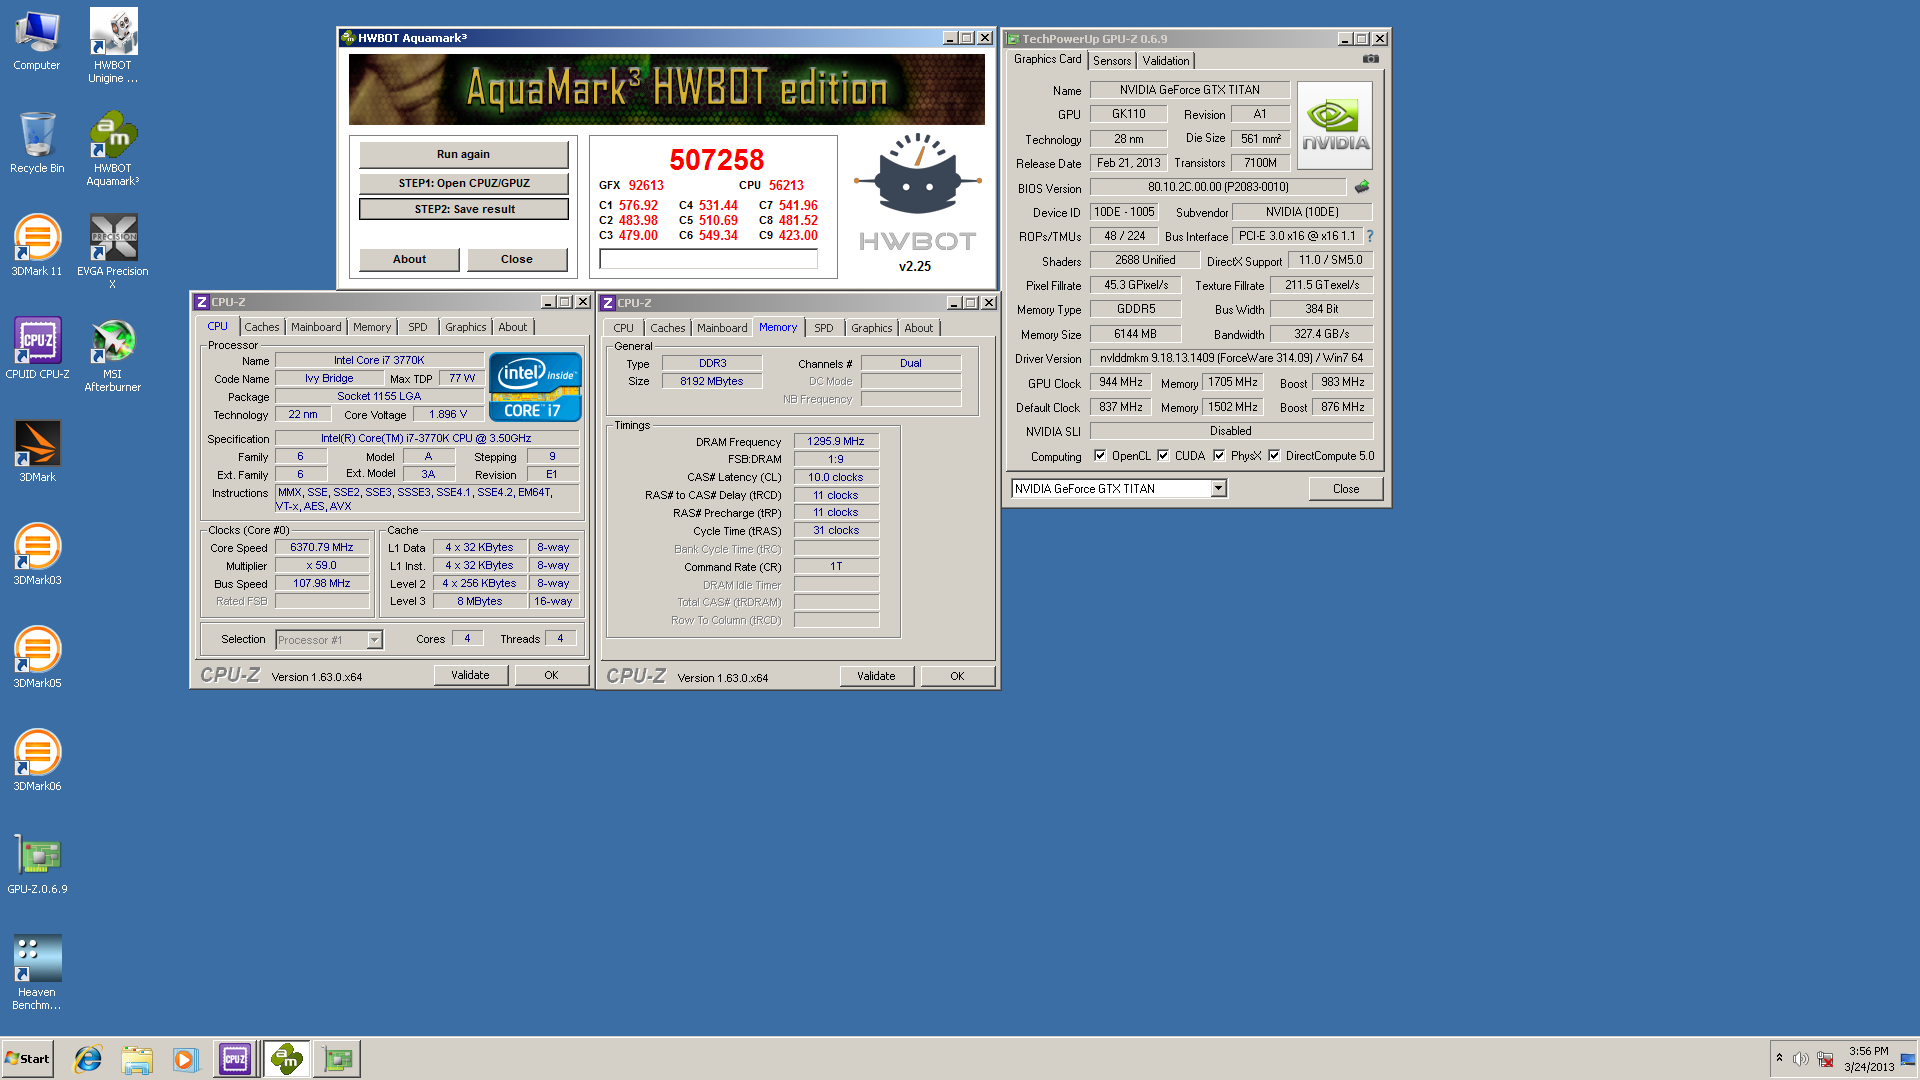Click Validate in left CPU-Z window
The height and width of the screenshot is (1080, 1920).
point(470,675)
